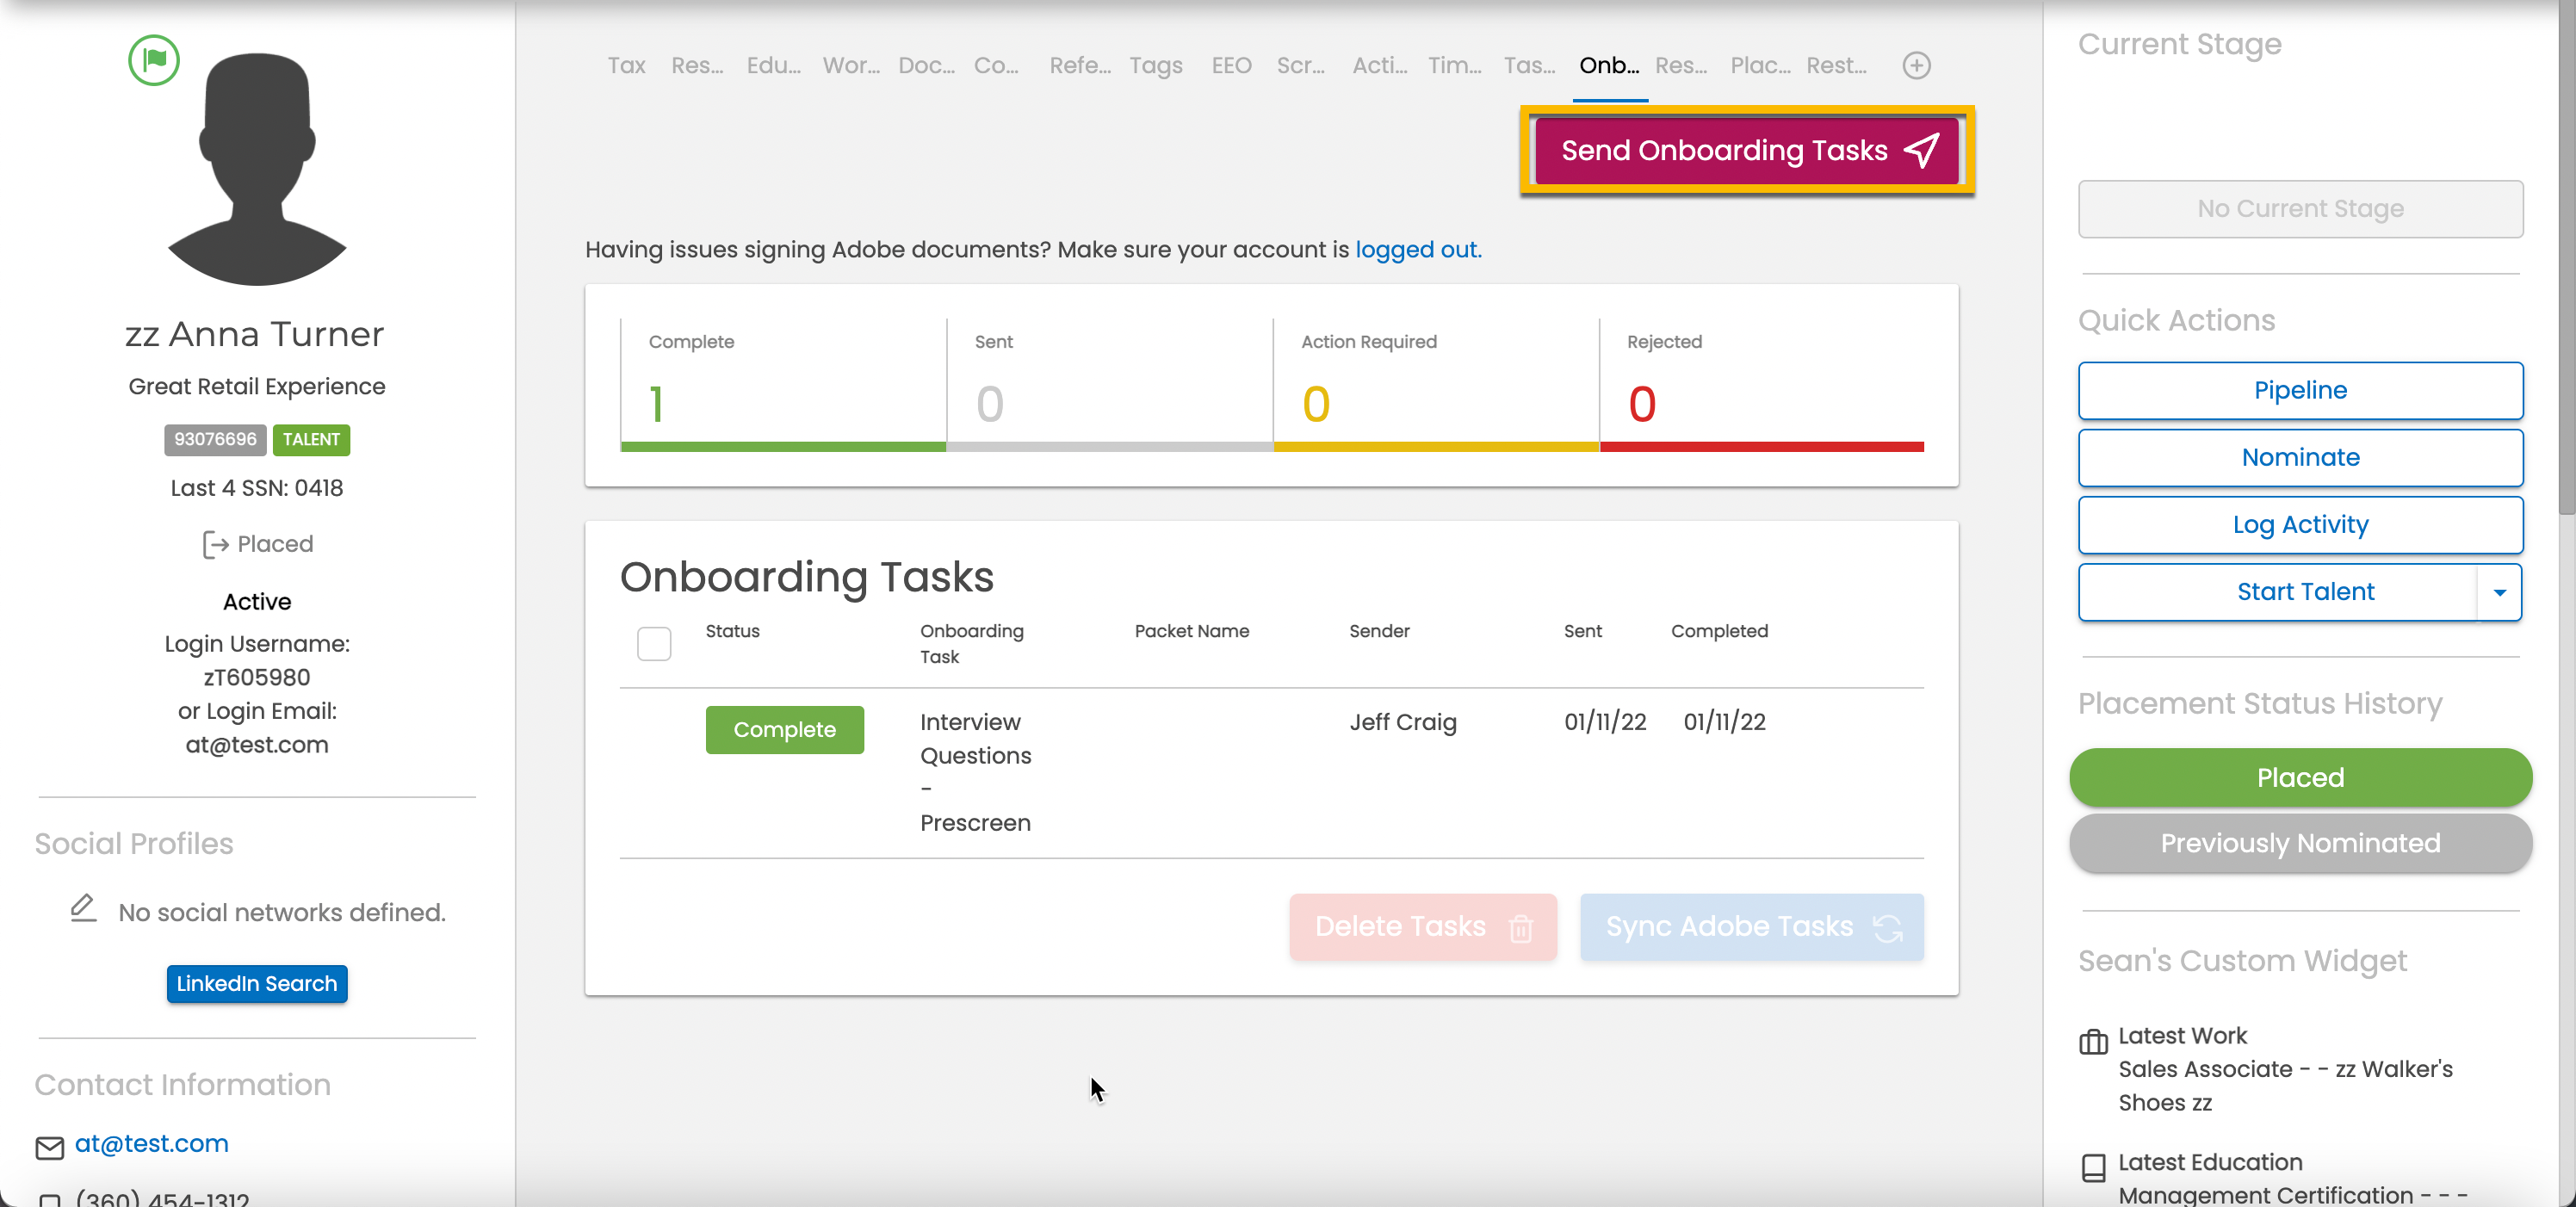Click the trash icon in Delete Tasks
Screen dimensions: 2576x1207
[x=1521, y=928]
